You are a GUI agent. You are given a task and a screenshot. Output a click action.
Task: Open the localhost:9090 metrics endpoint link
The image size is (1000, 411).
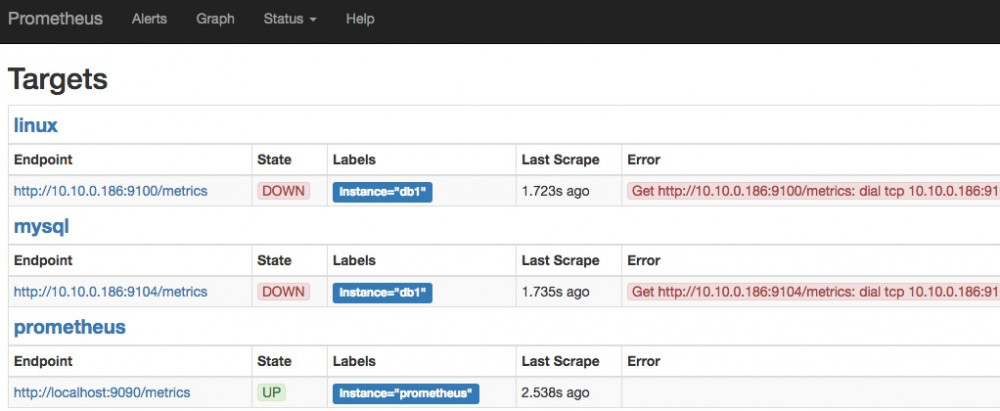101,393
